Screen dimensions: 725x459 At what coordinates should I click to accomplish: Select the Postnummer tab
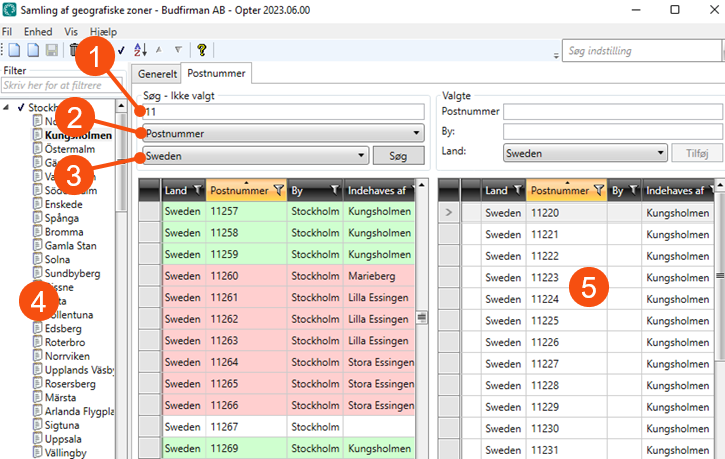(216, 73)
